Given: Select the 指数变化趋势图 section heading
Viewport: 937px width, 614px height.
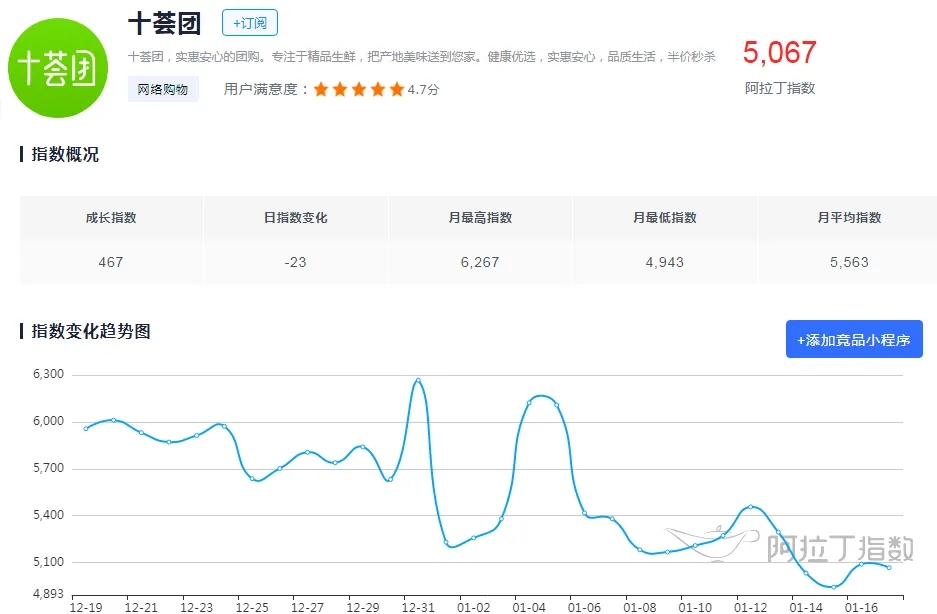Looking at the screenshot, I should (91, 331).
